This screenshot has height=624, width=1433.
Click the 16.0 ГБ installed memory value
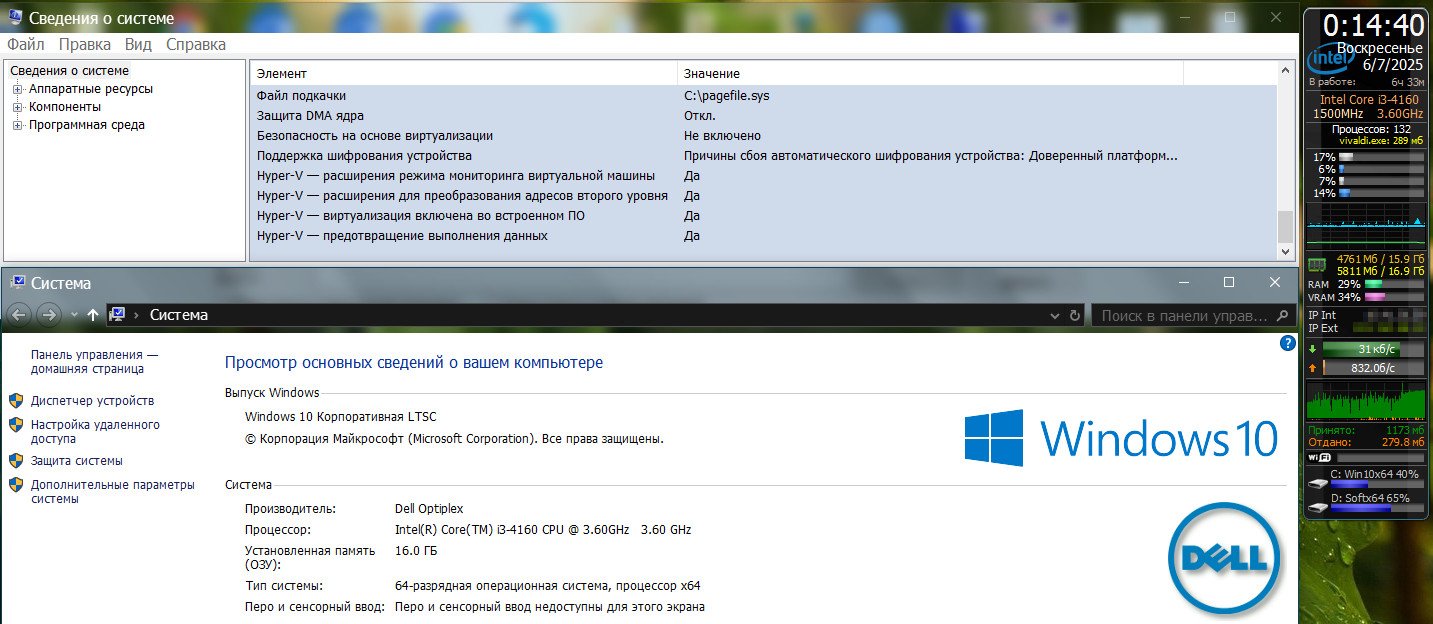pos(416,551)
